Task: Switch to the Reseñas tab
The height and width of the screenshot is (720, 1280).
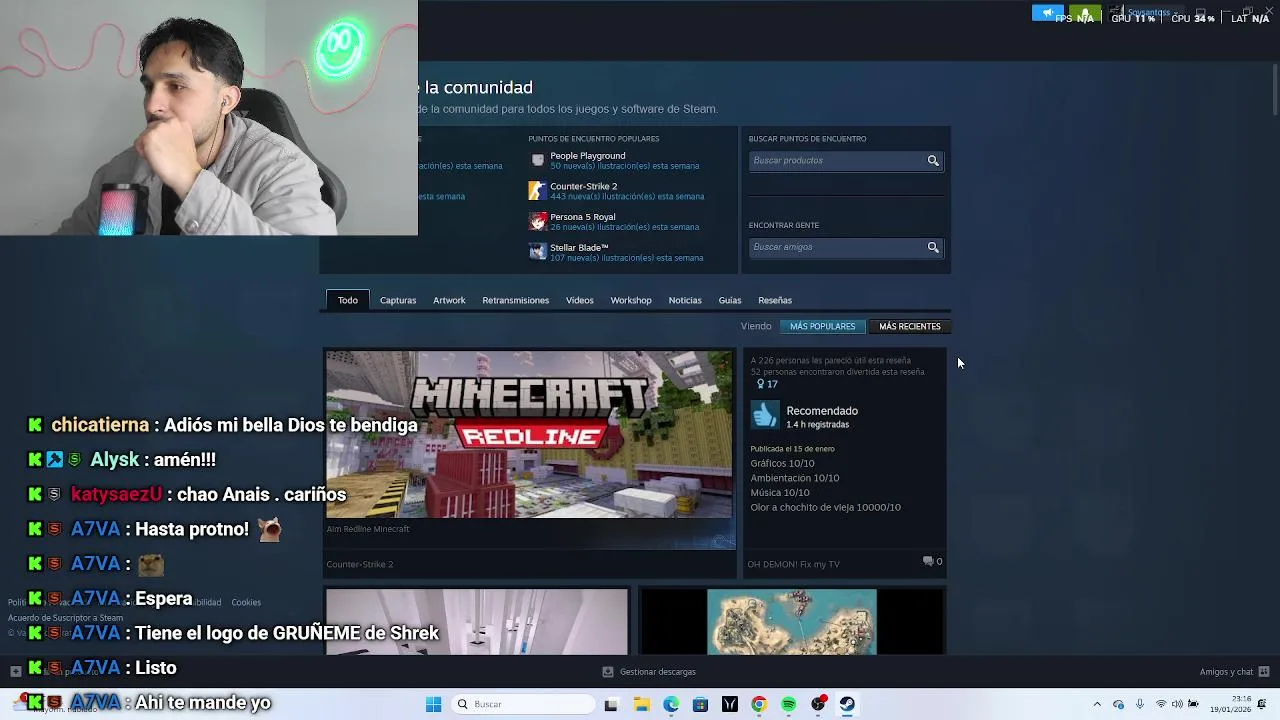Action: pyautogui.click(x=775, y=300)
